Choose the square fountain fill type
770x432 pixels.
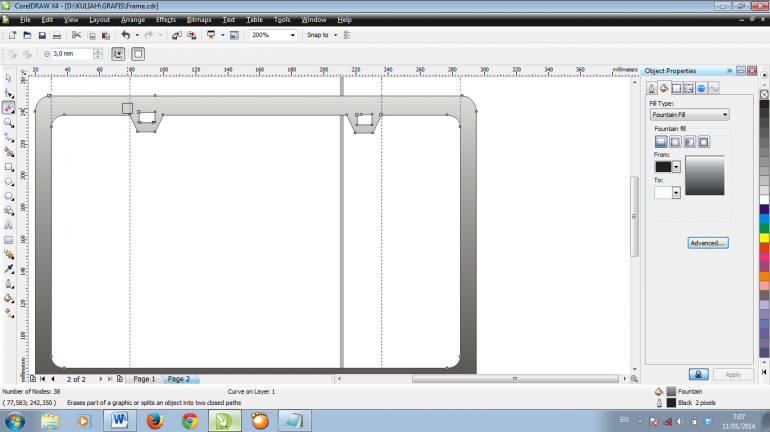pyautogui.click(x=704, y=142)
